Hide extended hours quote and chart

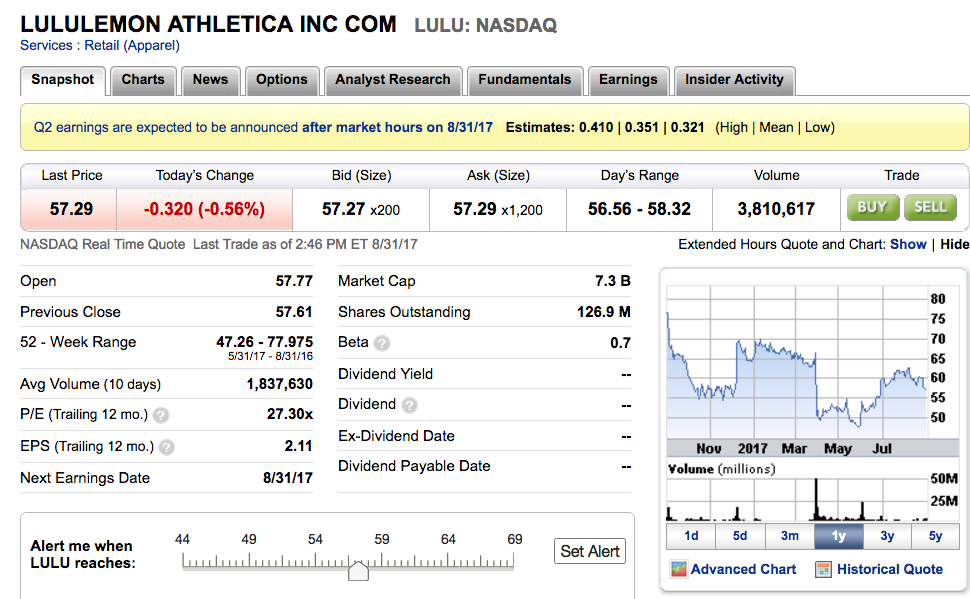[955, 244]
